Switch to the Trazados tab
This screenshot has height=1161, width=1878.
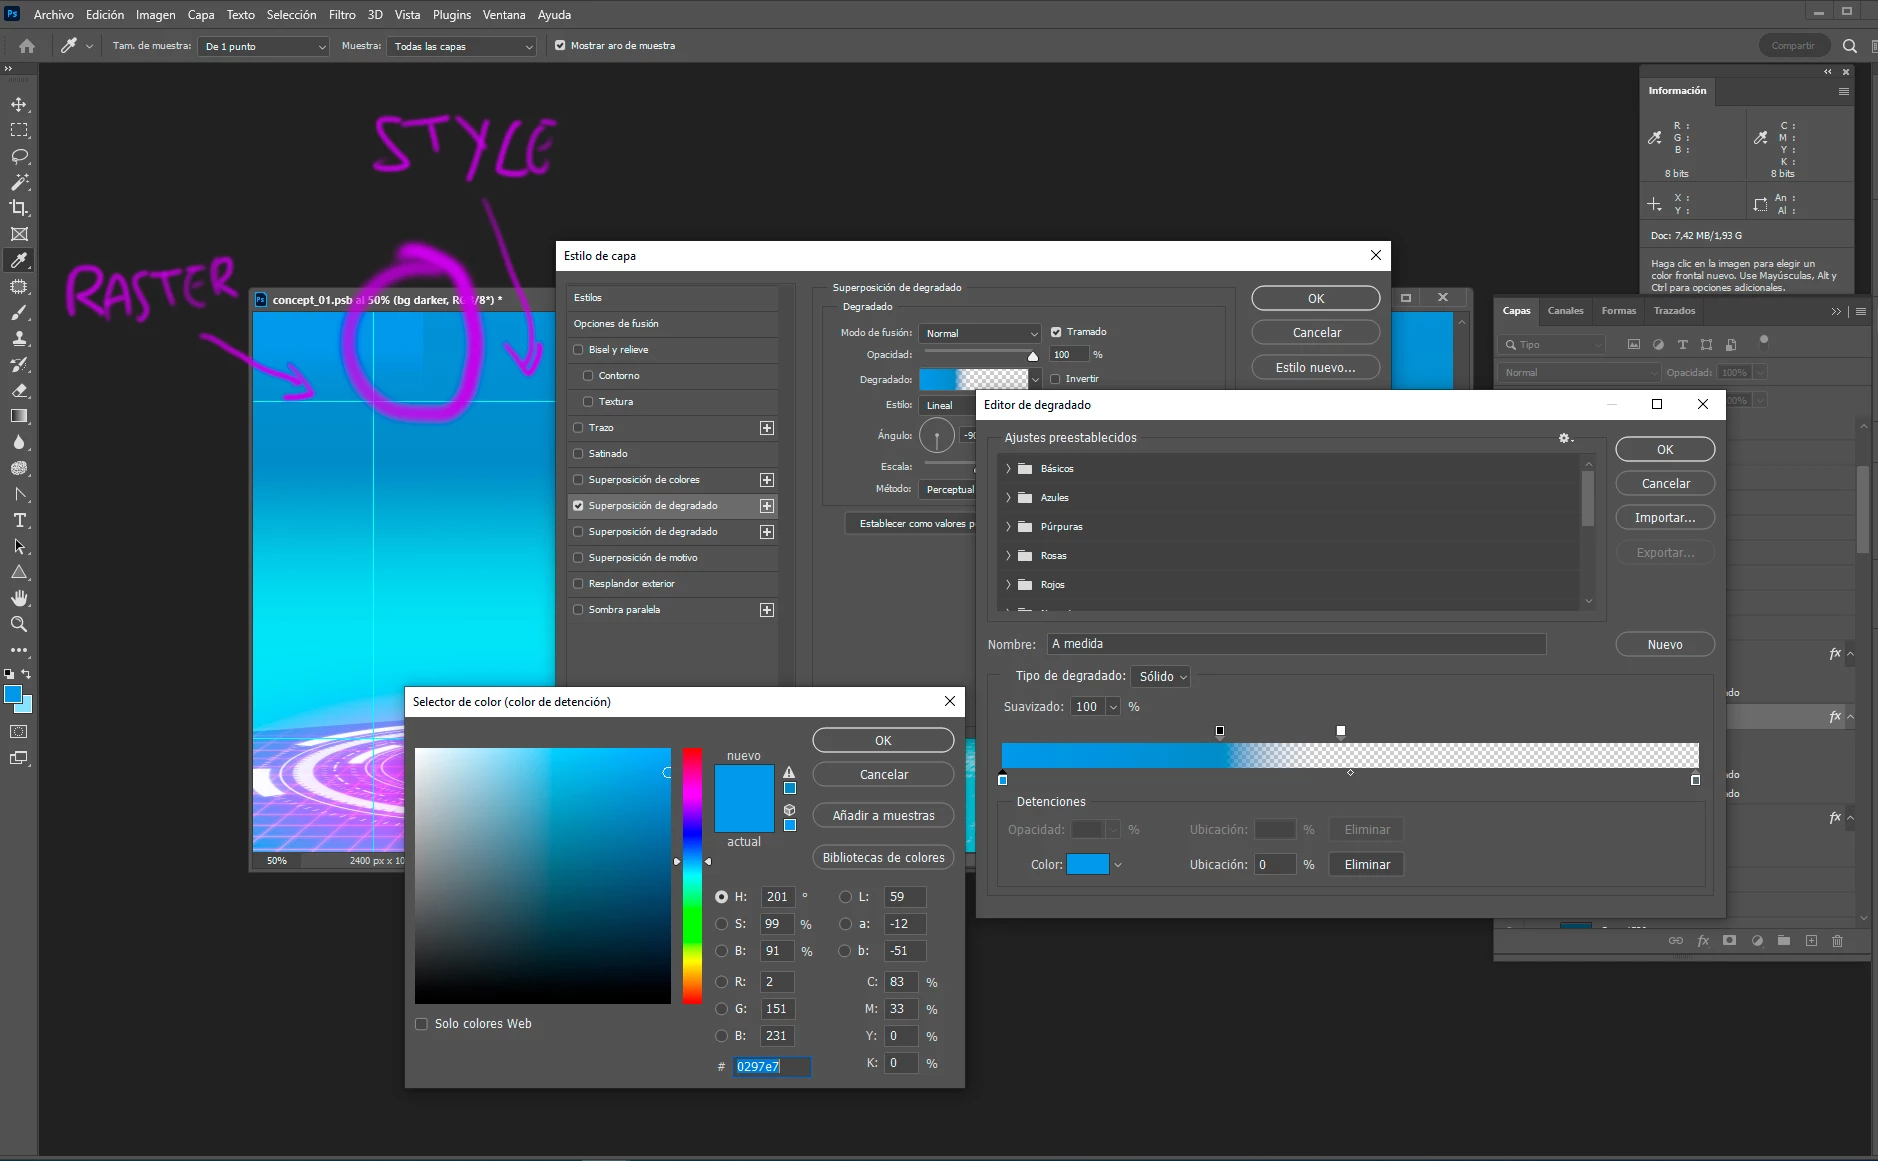[1674, 311]
